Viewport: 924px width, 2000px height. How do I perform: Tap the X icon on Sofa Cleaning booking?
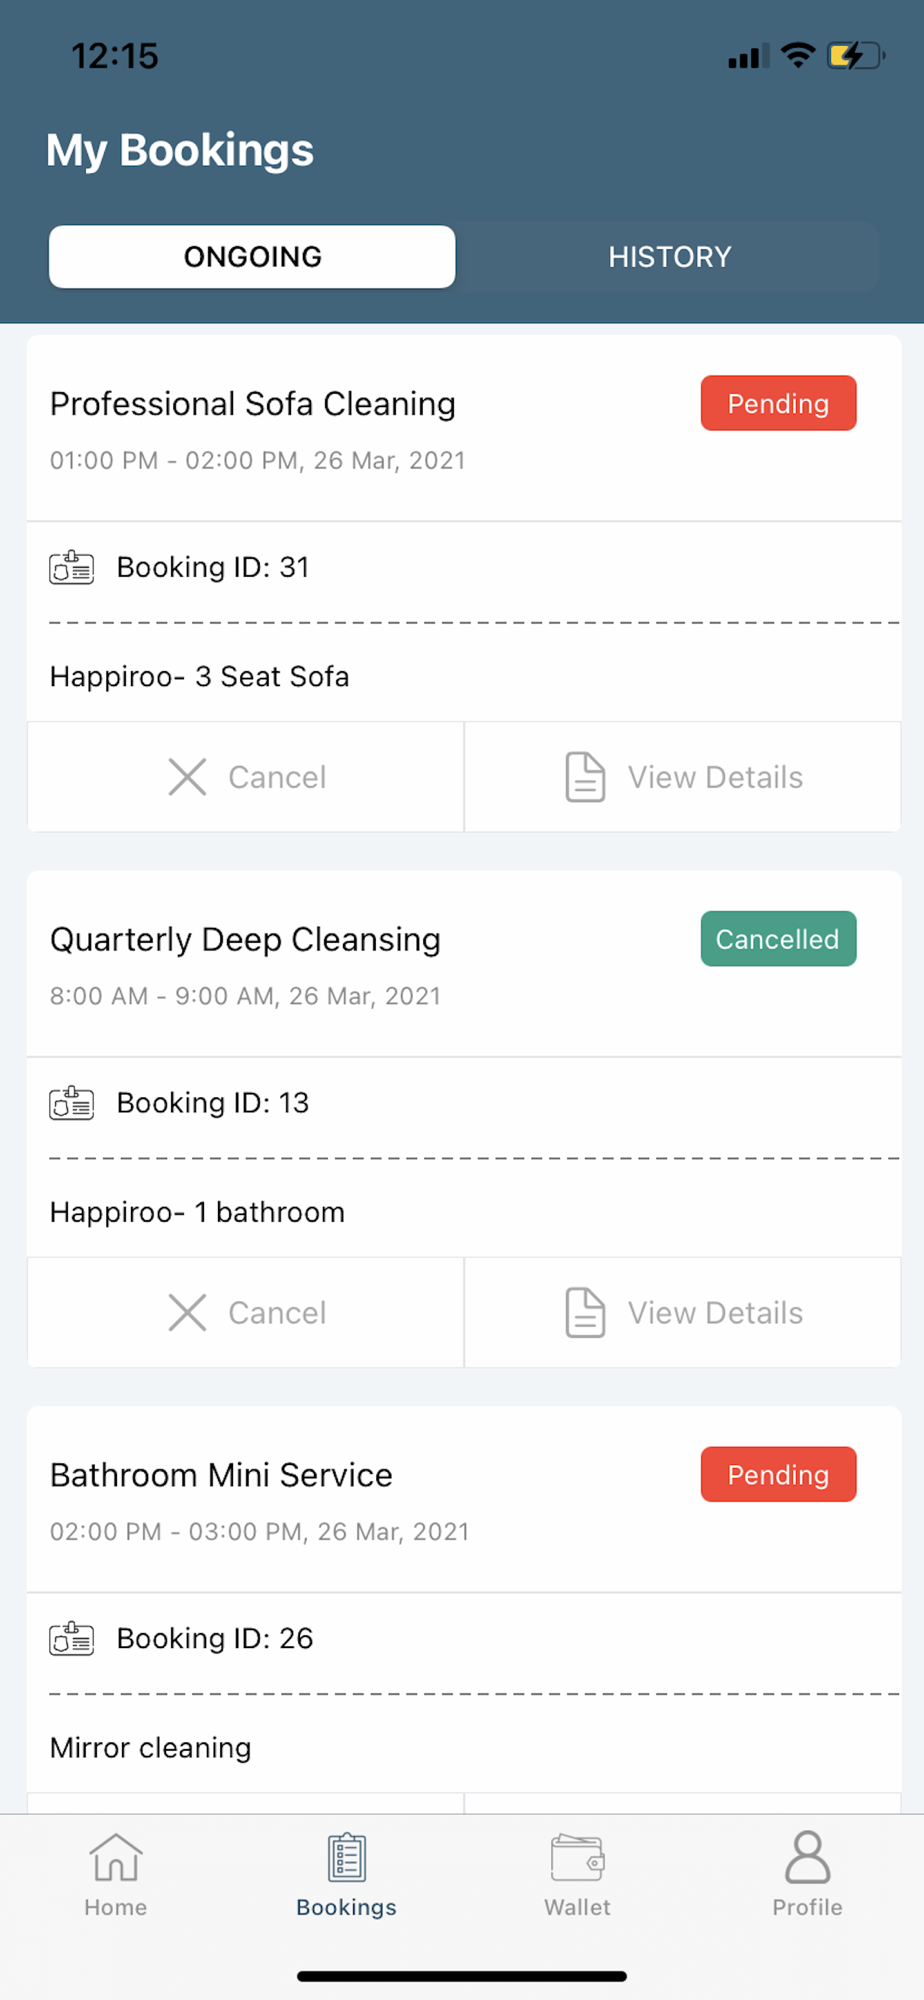tap(187, 777)
